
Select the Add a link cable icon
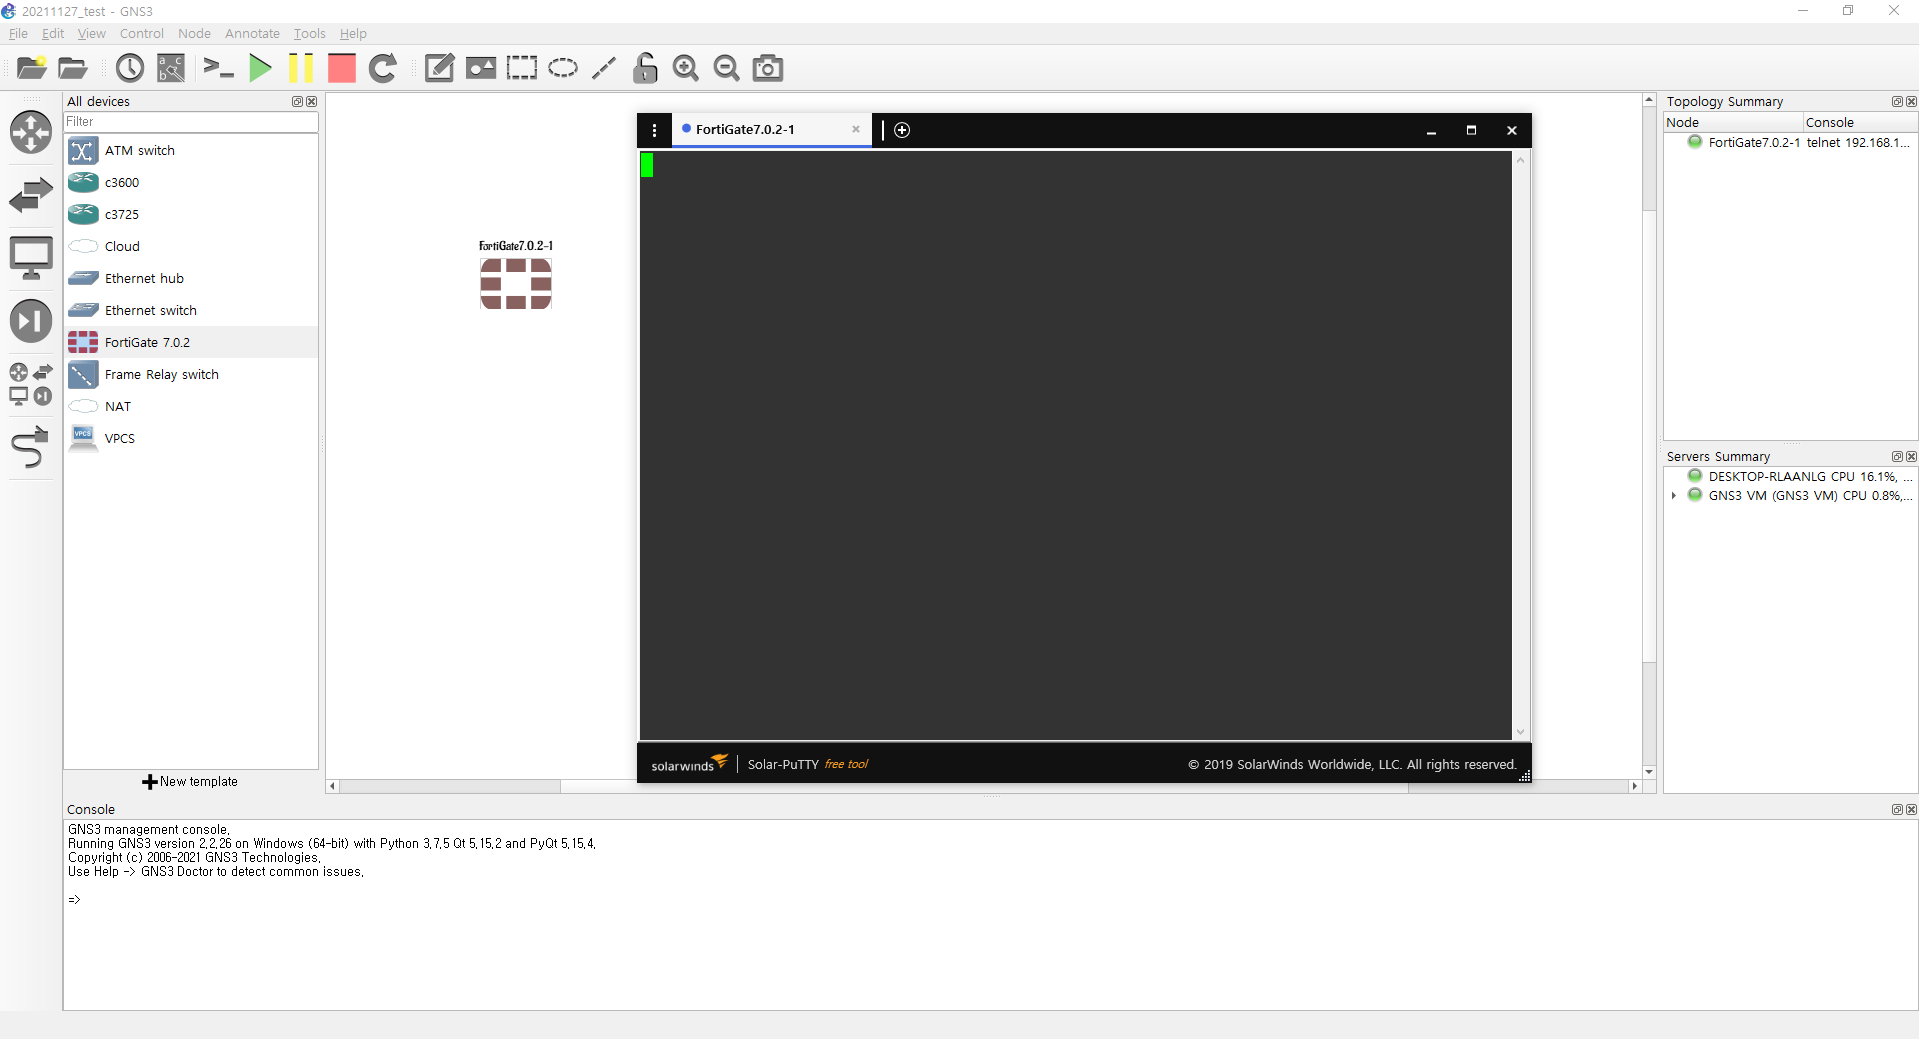[x=31, y=447]
